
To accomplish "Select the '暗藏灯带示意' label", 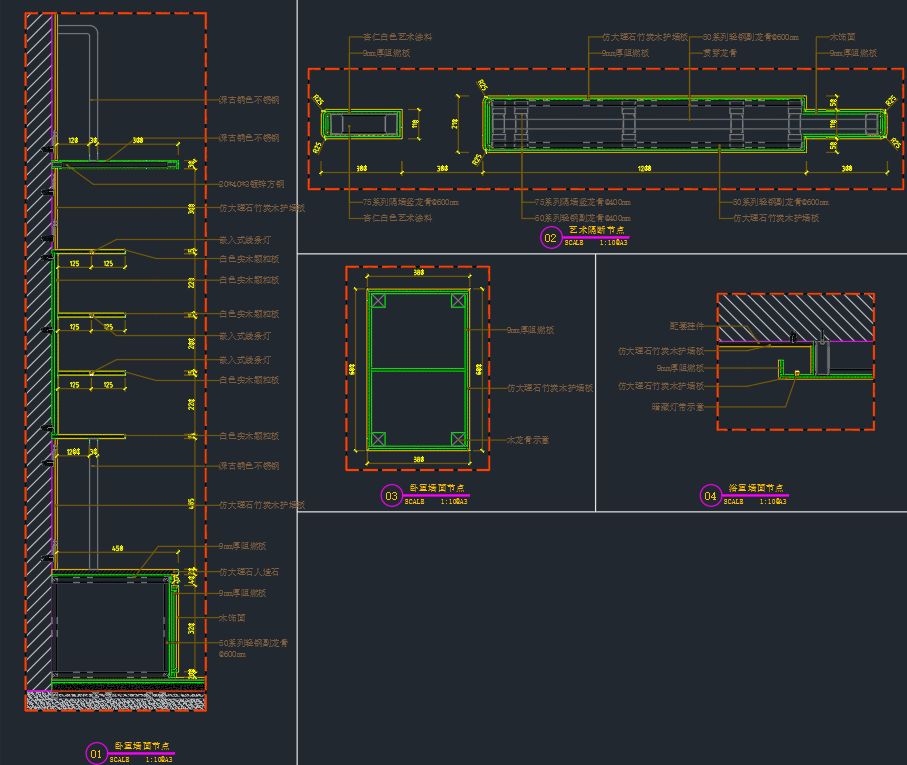I will coord(678,407).
